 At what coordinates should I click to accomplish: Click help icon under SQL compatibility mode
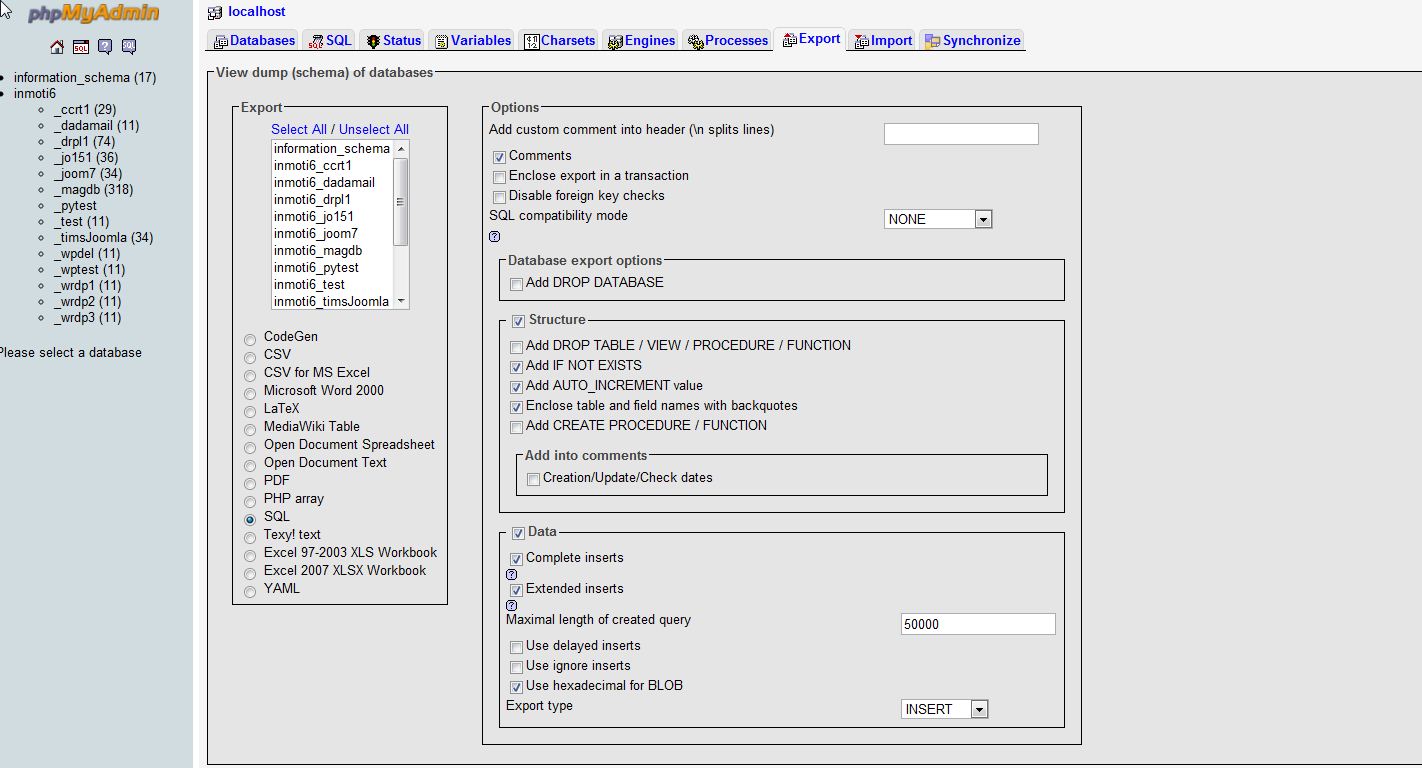click(494, 237)
